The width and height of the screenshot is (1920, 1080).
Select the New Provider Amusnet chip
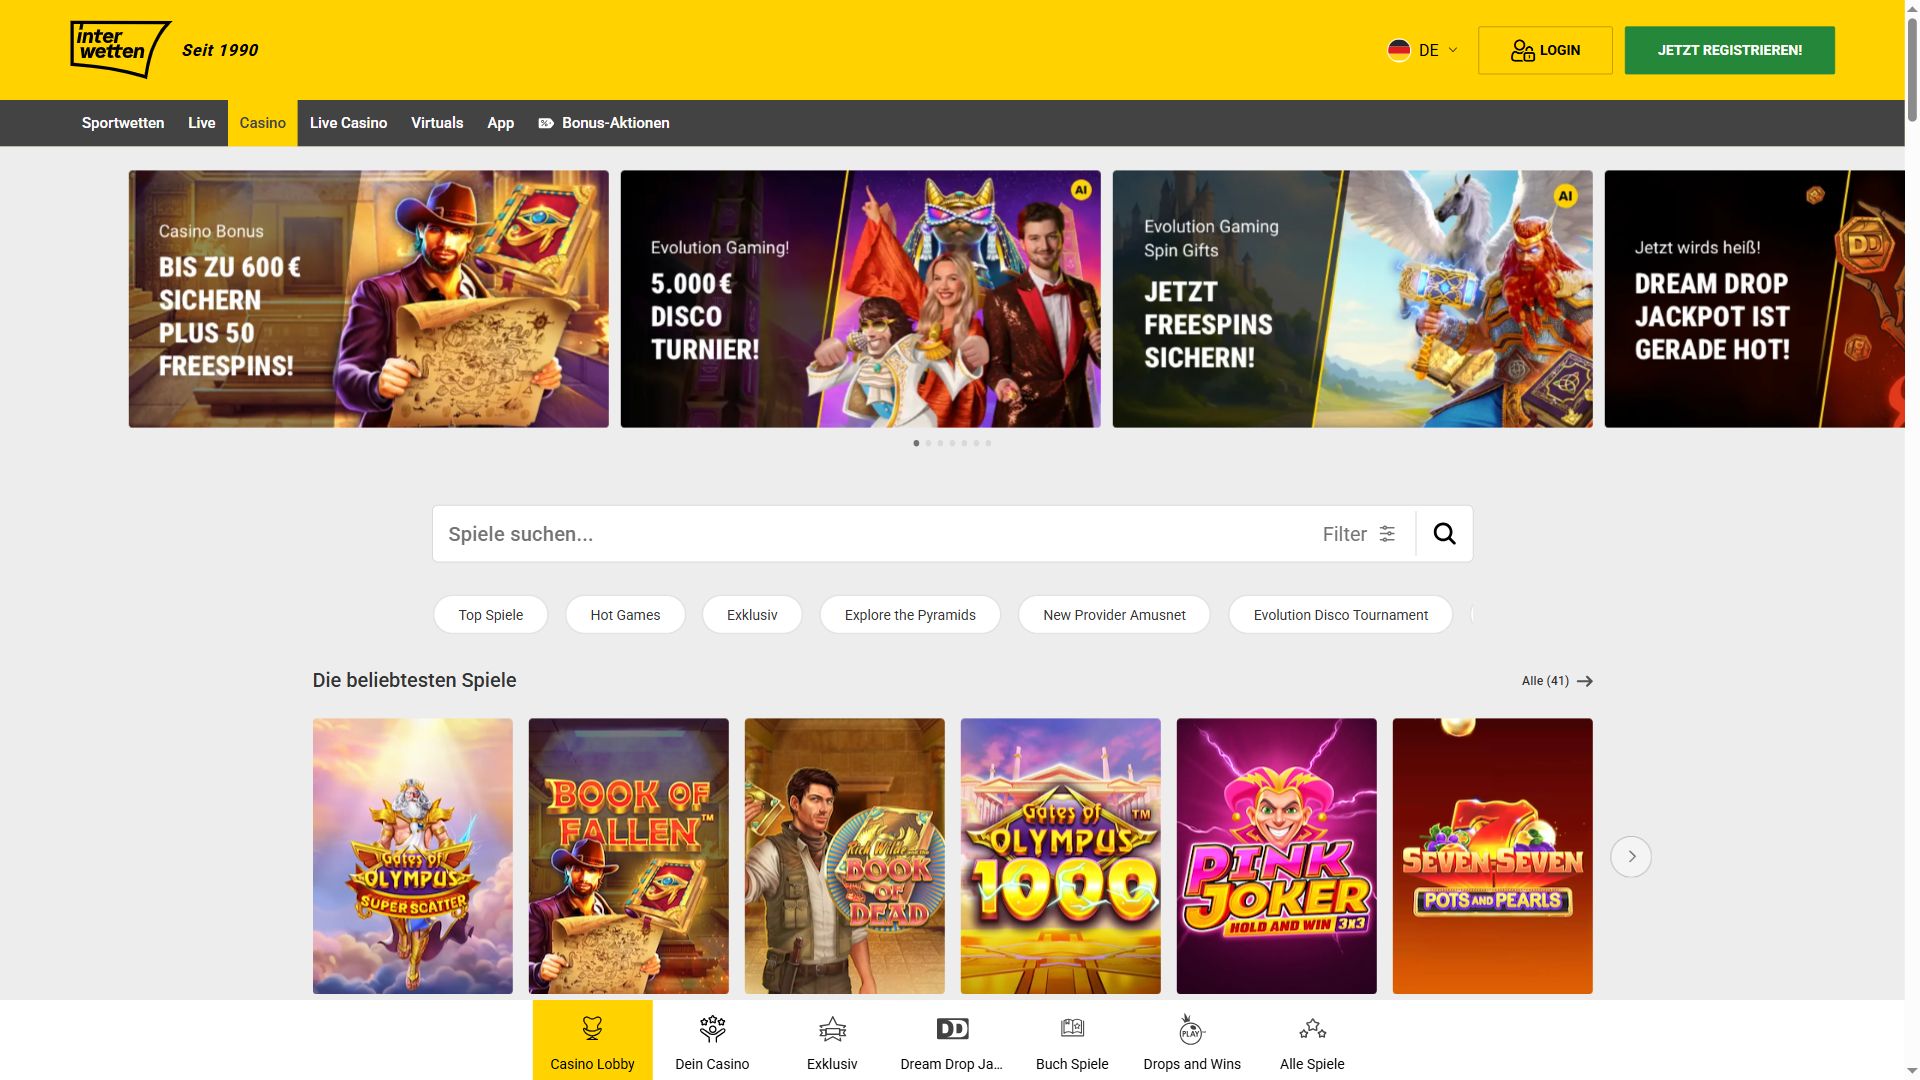[x=1114, y=615]
